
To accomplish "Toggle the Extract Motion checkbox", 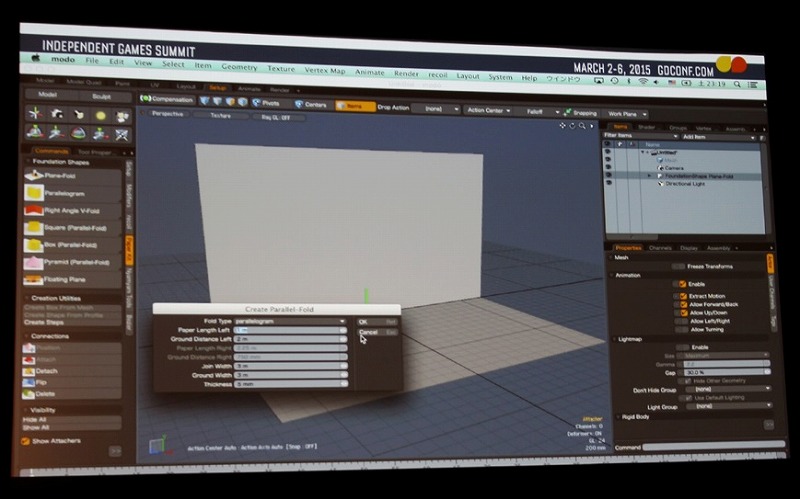I will [x=683, y=296].
